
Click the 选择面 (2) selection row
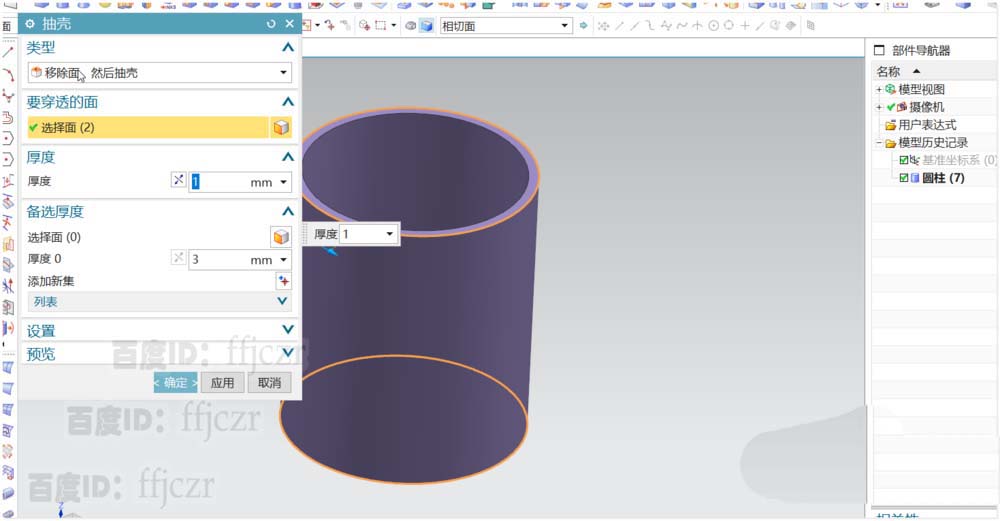(x=148, y=128)
